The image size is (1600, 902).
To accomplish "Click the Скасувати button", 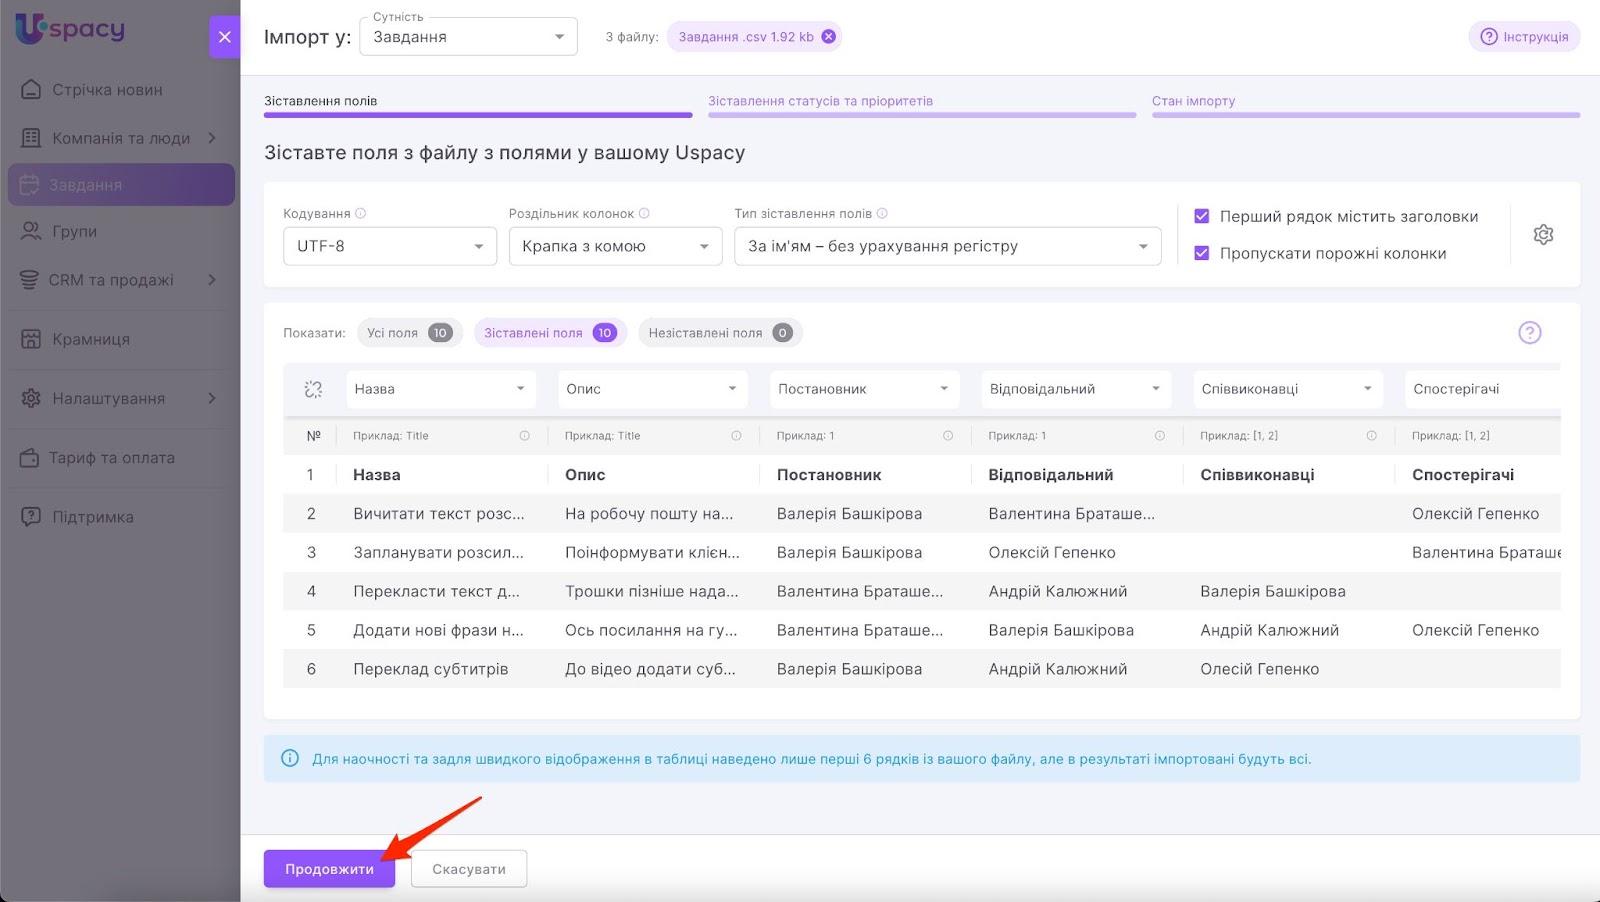I will click(468, 869).
